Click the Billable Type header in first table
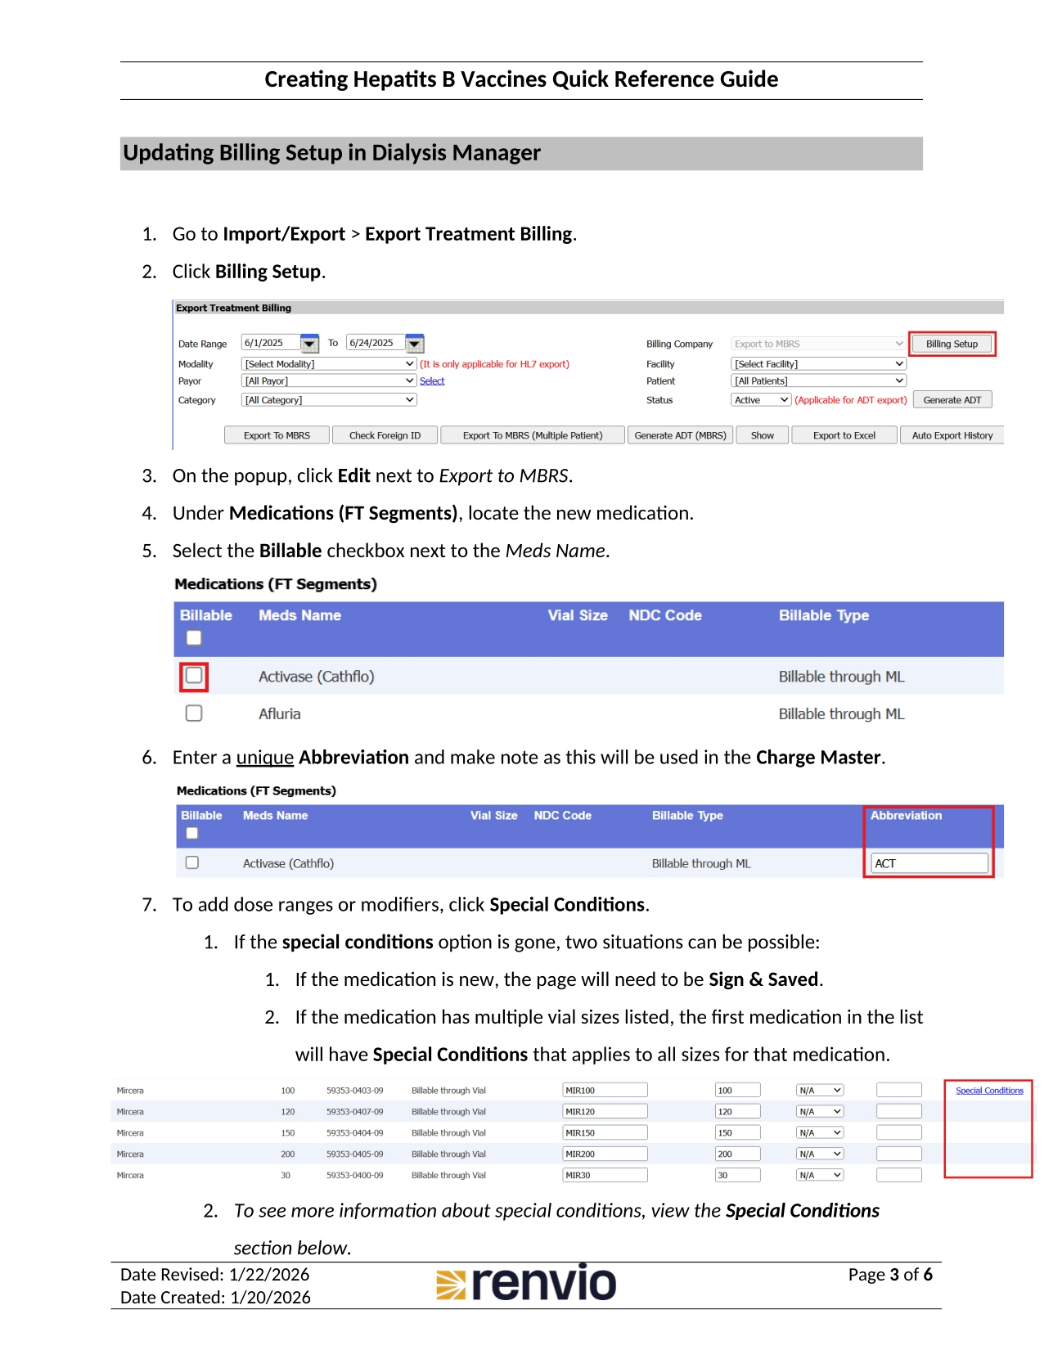1043x1350 pixels. (824, 615)
